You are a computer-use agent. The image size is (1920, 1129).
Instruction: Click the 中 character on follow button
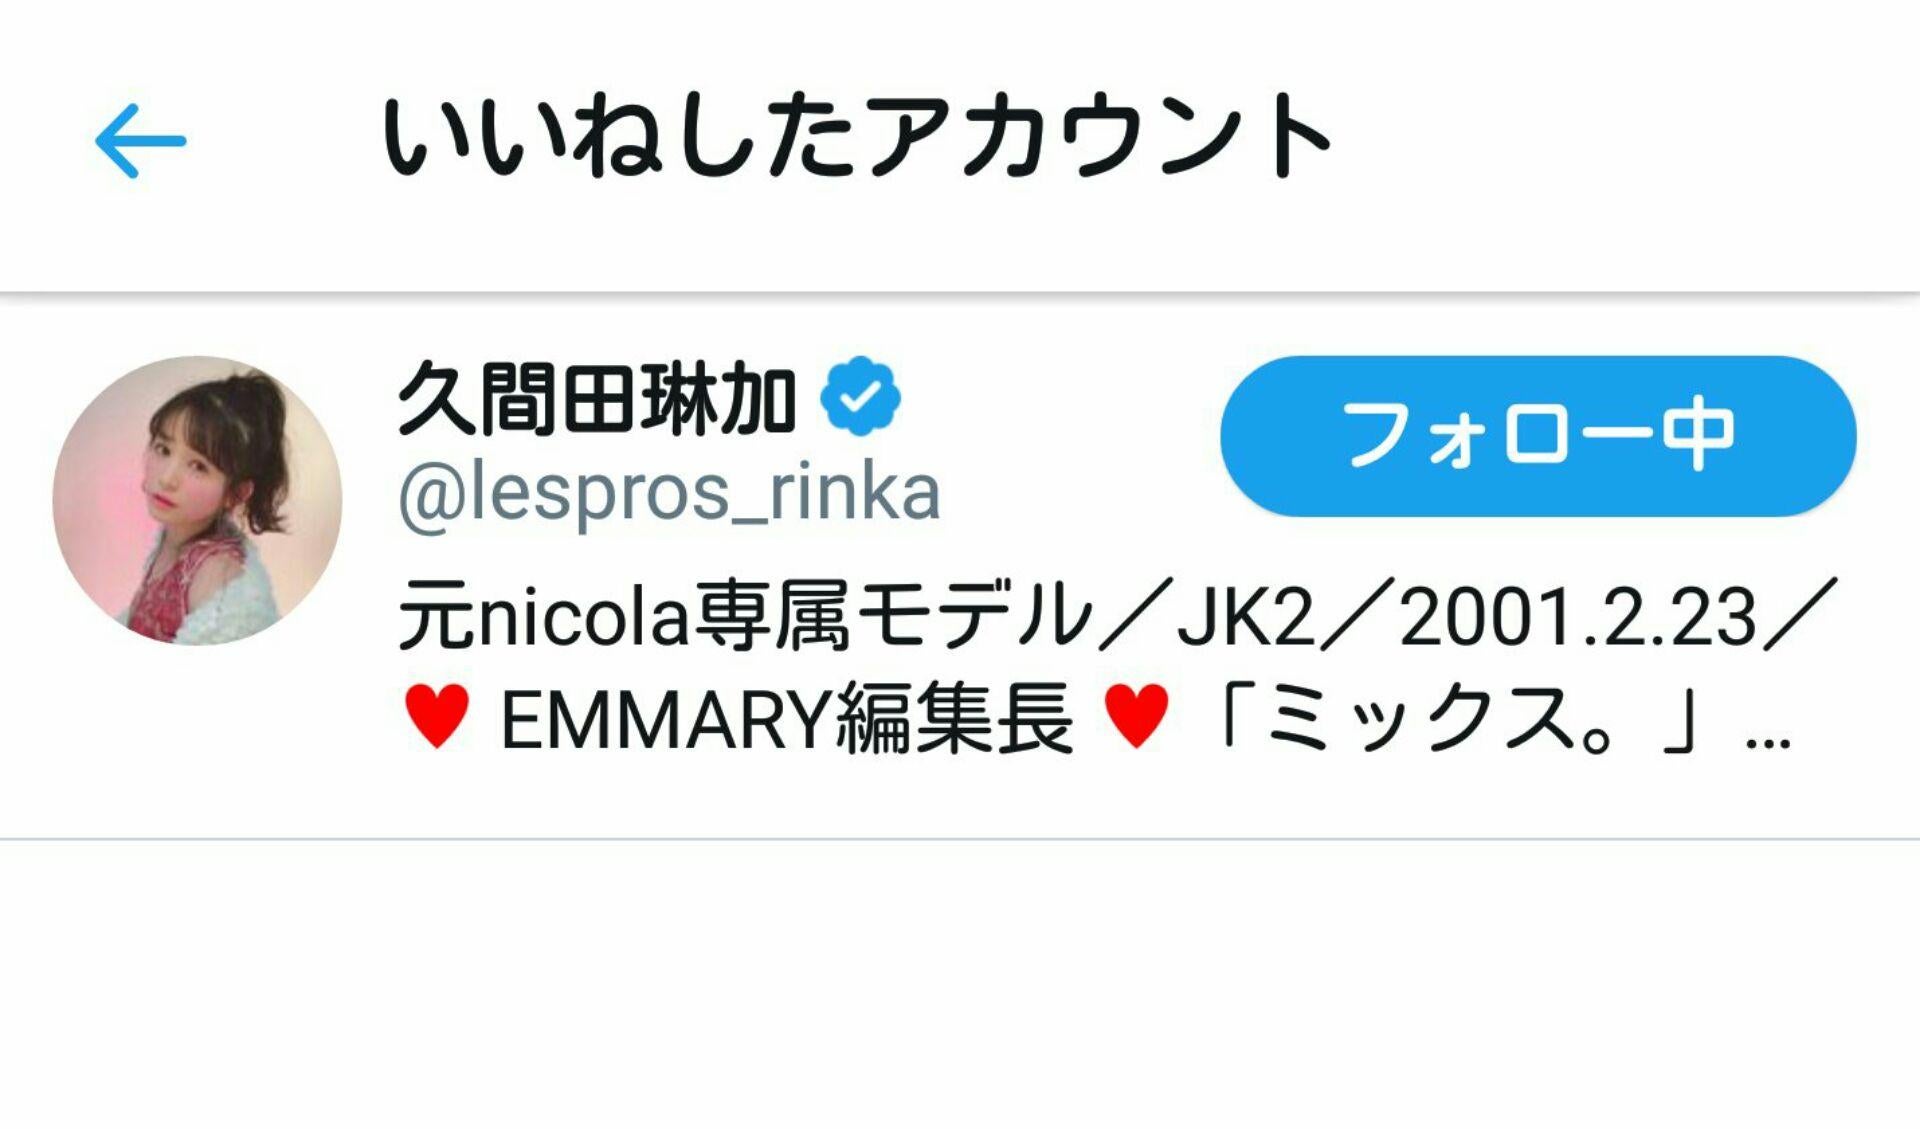point(1697,435)
